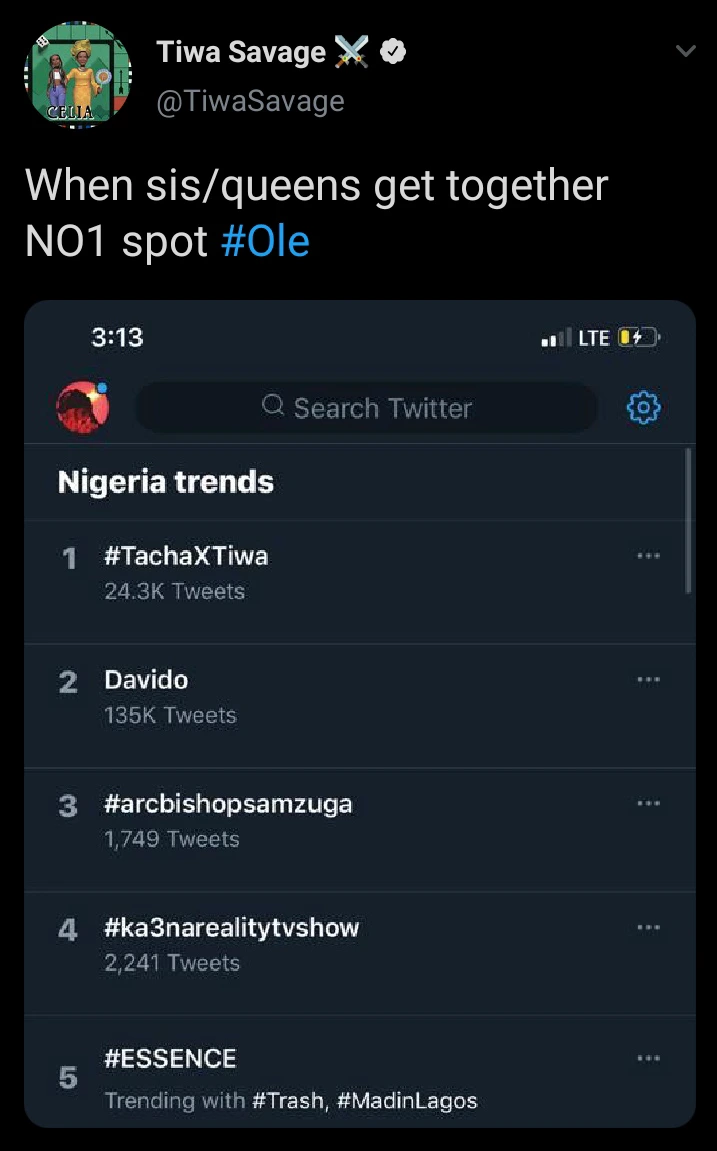
Task: Tap the battery charging icon
Action: coord(638,338)
